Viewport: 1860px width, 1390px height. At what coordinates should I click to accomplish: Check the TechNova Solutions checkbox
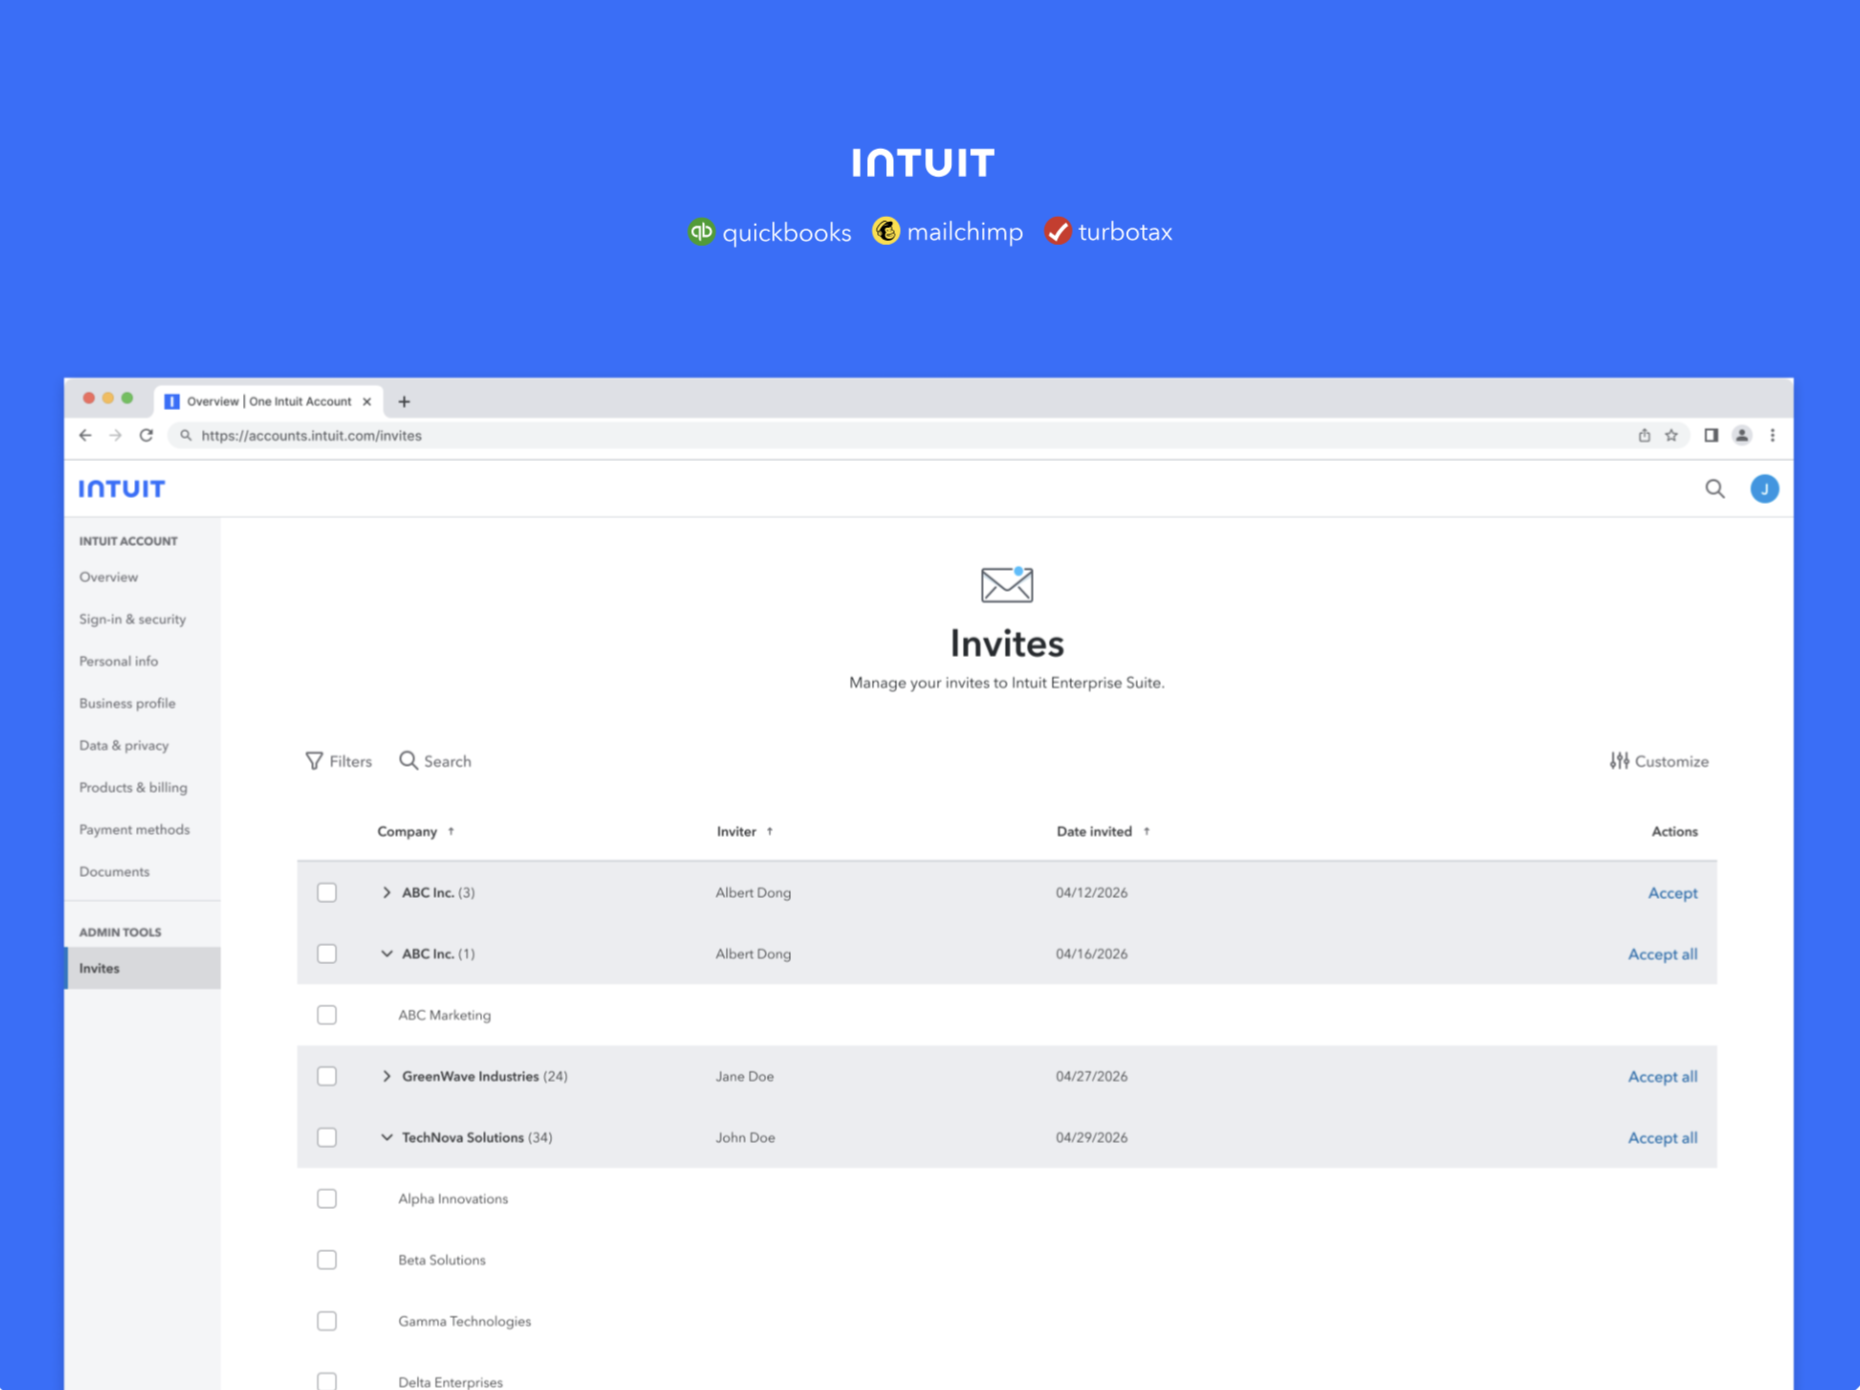[x=327, y=1137]
